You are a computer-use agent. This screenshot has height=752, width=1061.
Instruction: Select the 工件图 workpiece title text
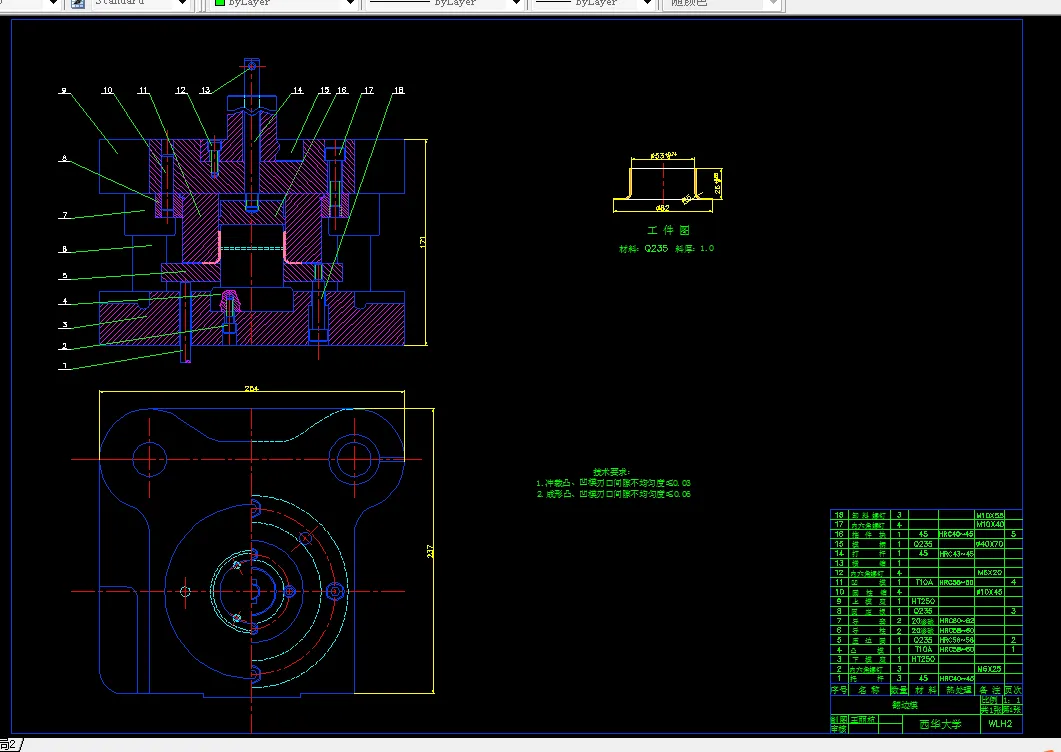pos(669,230)
